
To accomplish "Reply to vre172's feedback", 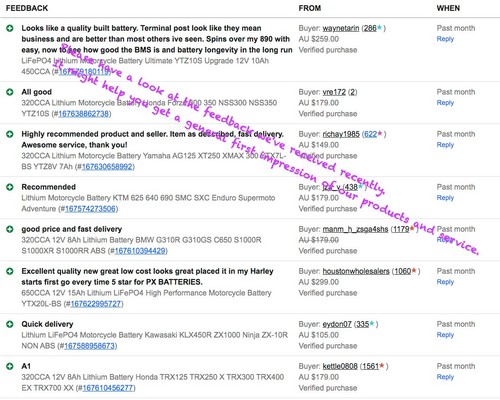I will (x=445, y=103).
